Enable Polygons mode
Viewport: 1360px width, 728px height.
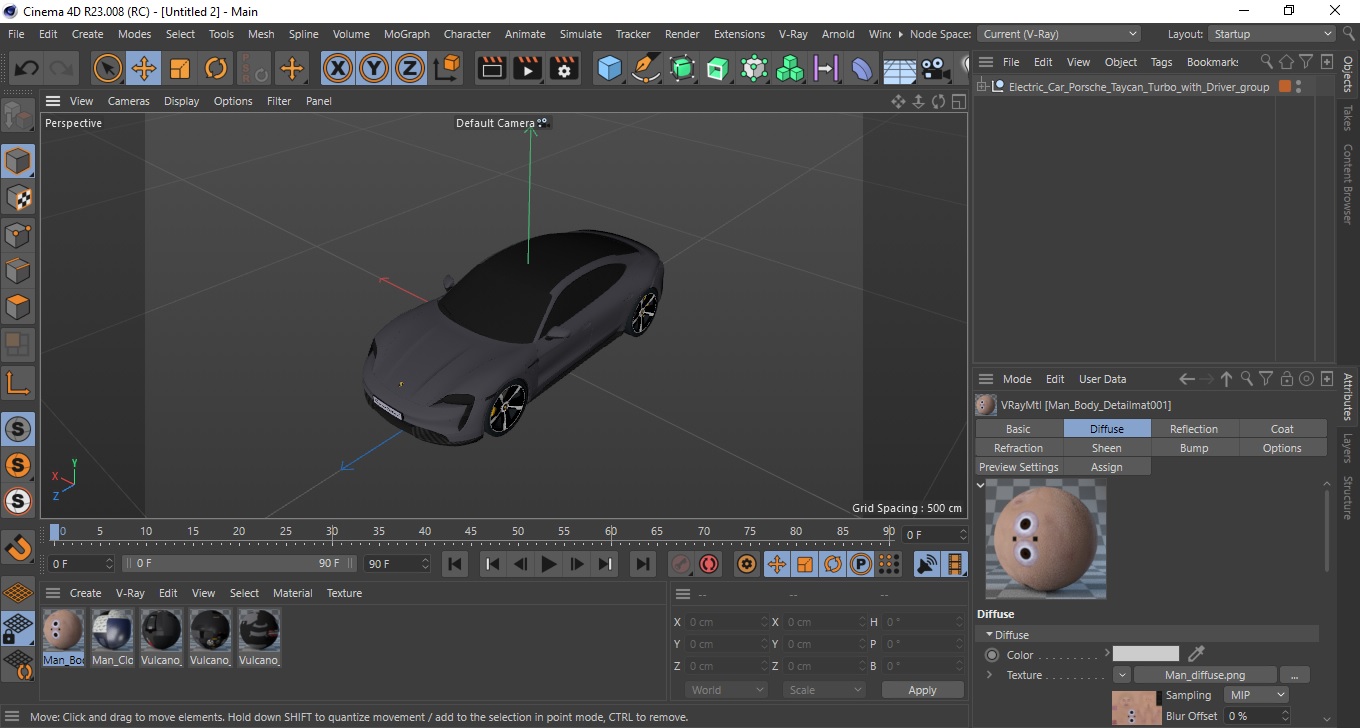click(18, 307)
